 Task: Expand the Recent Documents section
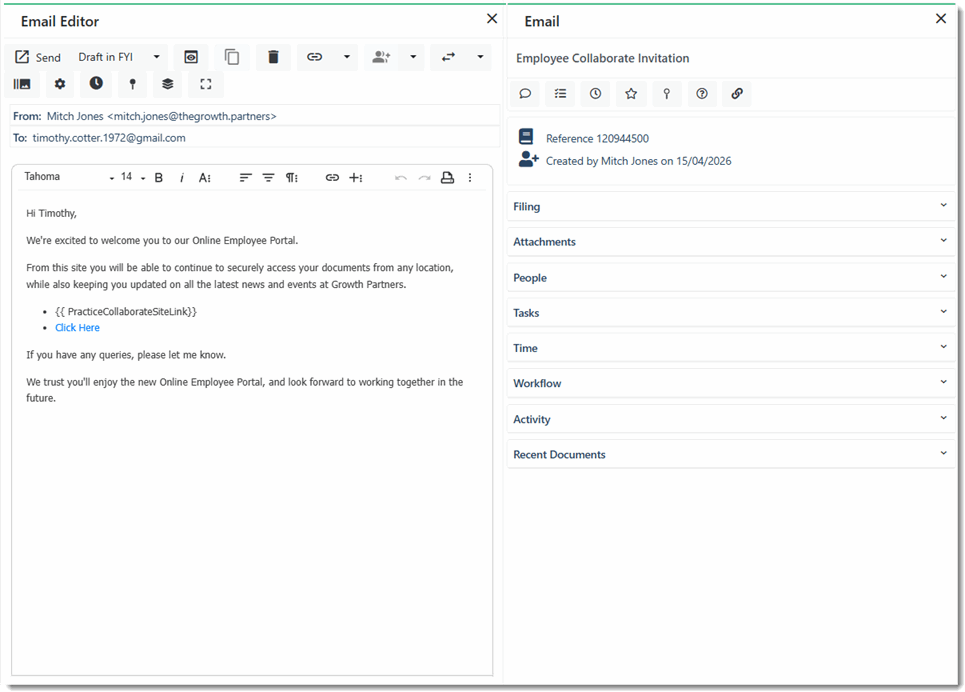coord(731,454)
